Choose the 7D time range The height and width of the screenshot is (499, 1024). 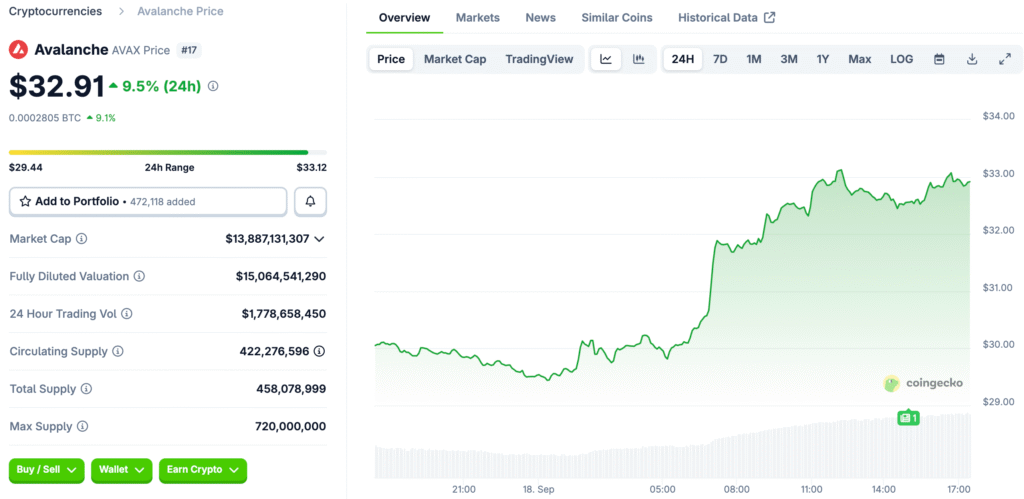click(720, 59)
